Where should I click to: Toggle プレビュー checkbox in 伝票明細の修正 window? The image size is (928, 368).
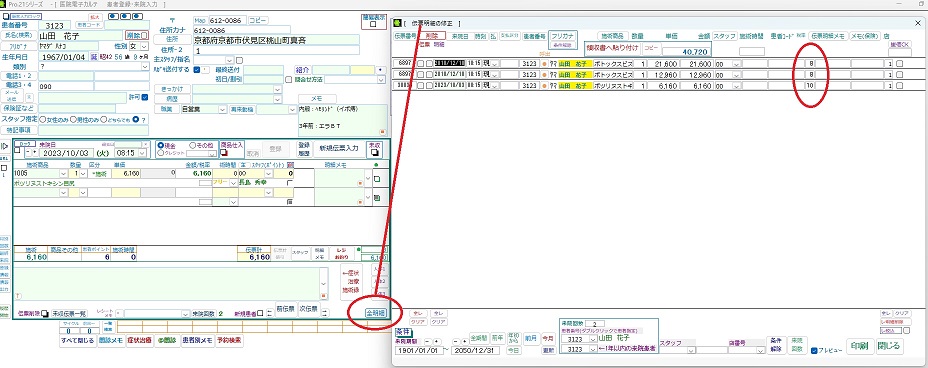click(x=814, y=350)
